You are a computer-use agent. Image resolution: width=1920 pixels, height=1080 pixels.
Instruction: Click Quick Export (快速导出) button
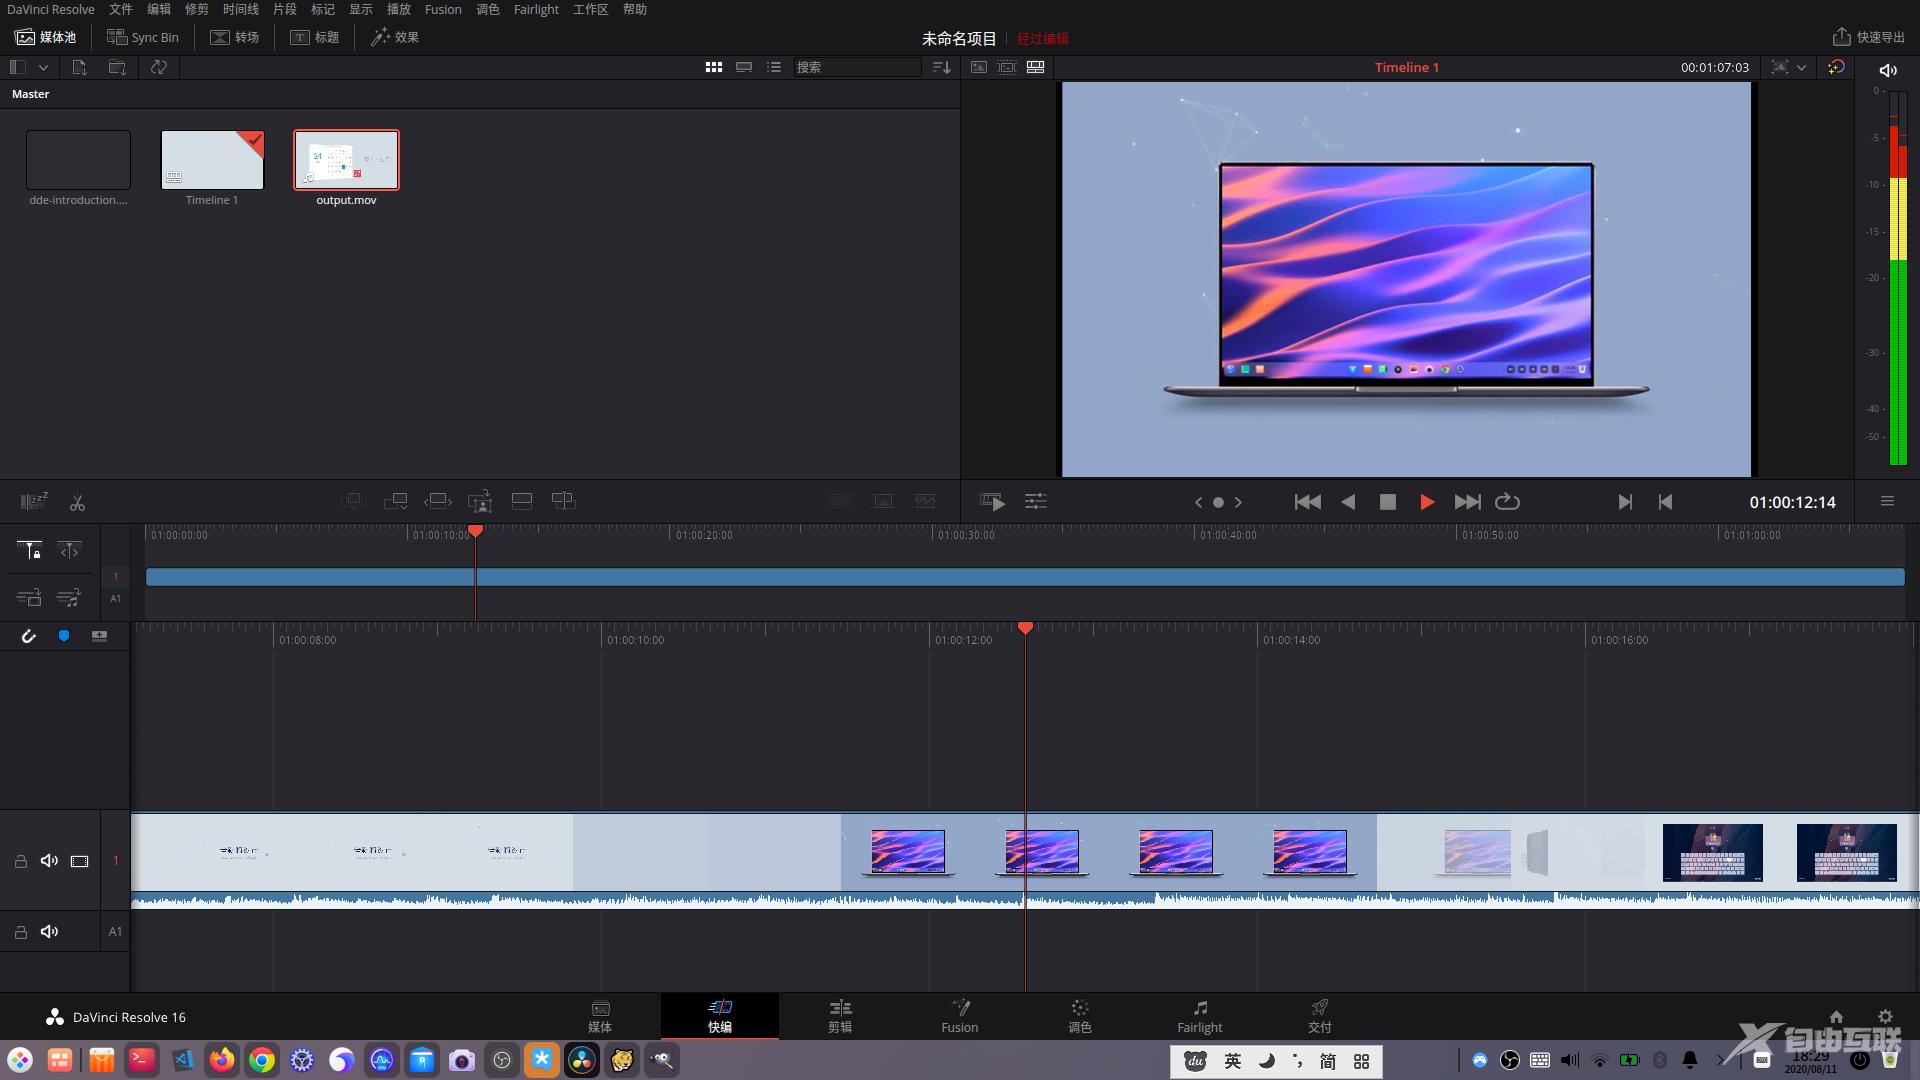[1868, 37]
